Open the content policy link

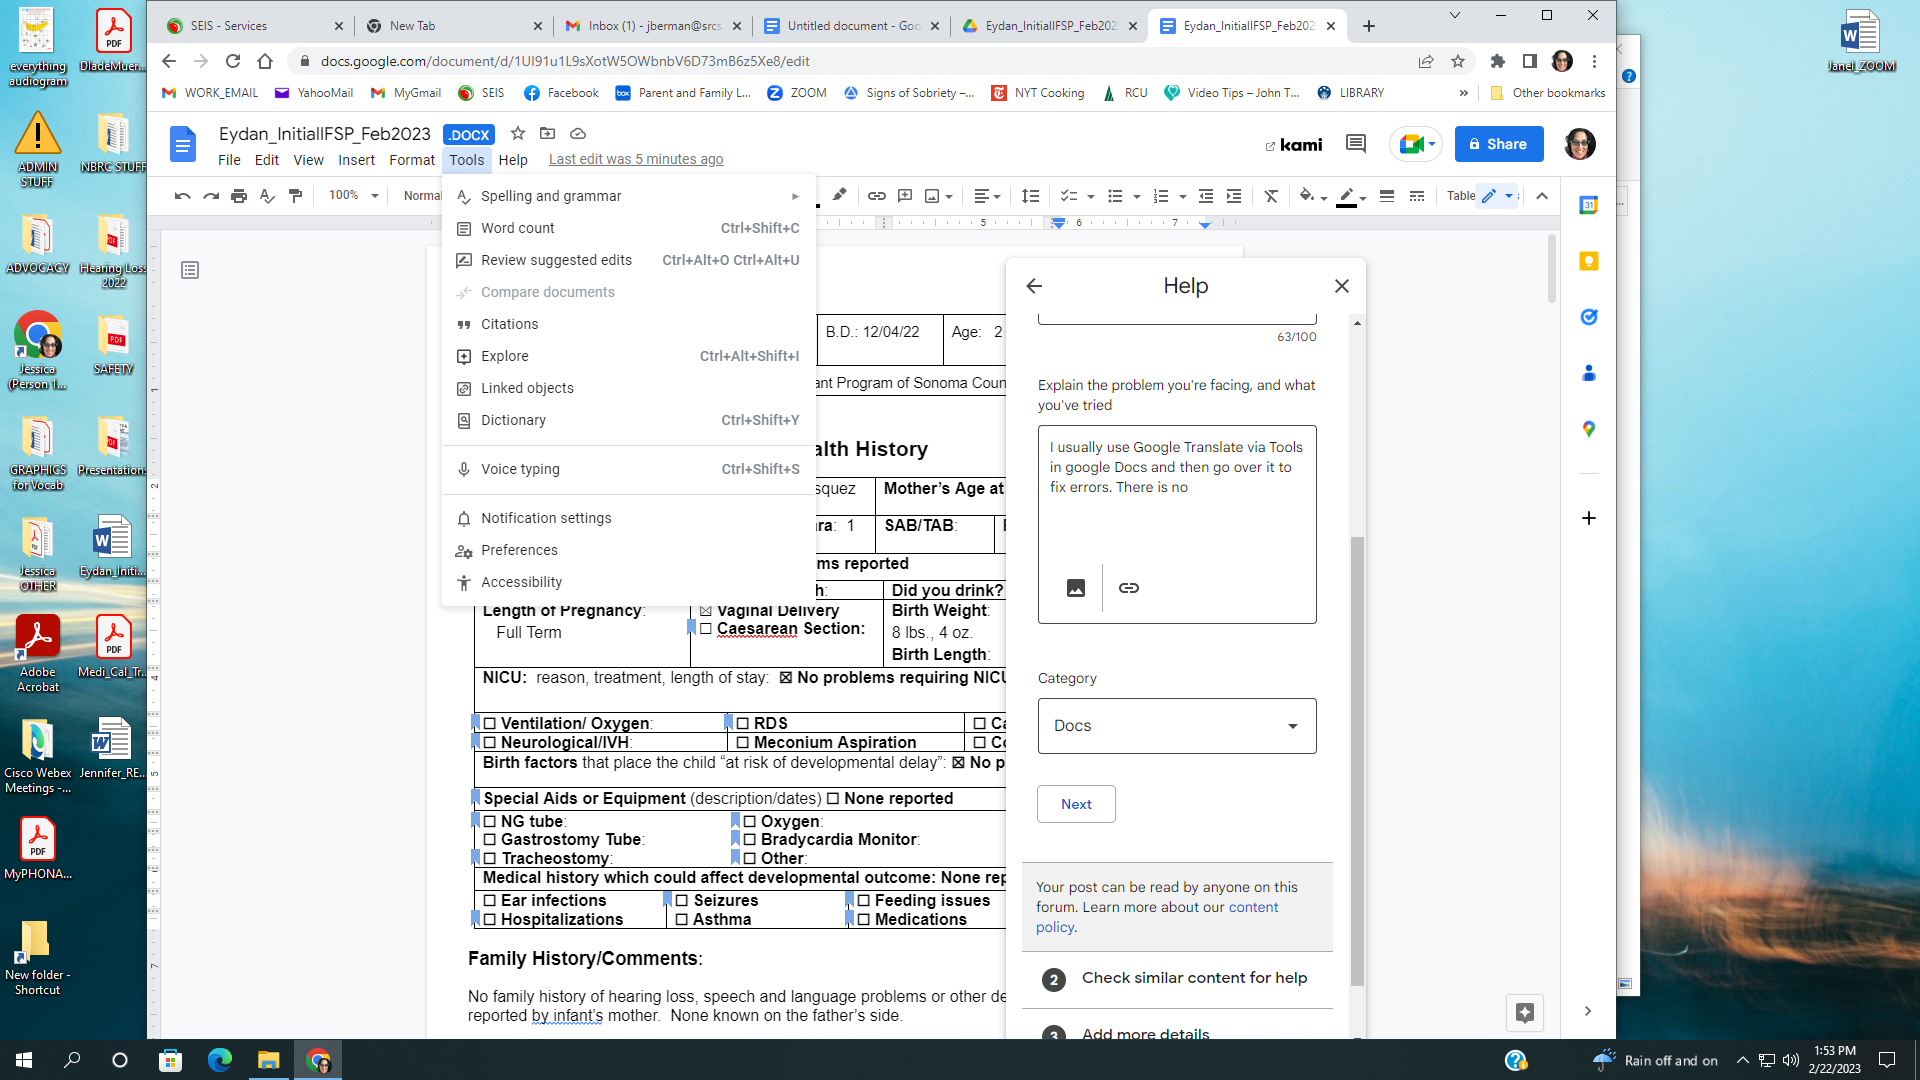click(x=1253, y=907)
